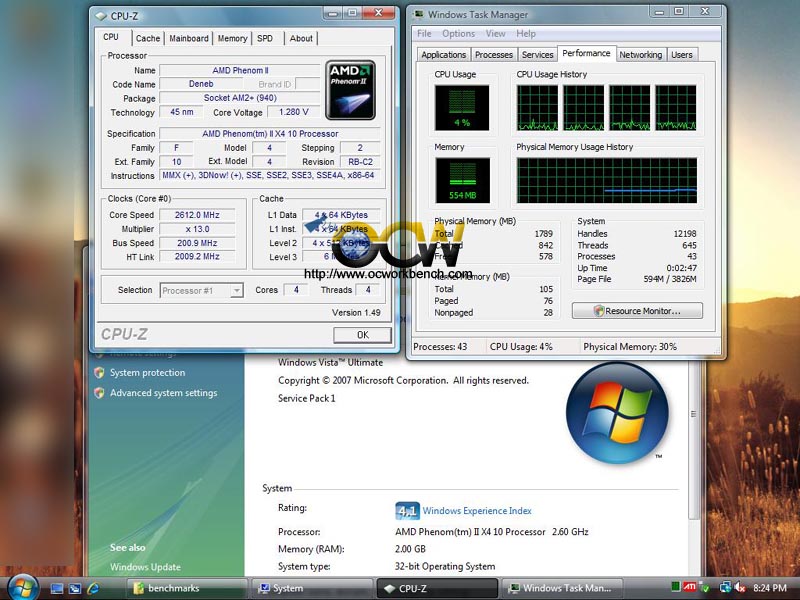
Task: Click System protection shield icon
Action: tap(99, 372)
